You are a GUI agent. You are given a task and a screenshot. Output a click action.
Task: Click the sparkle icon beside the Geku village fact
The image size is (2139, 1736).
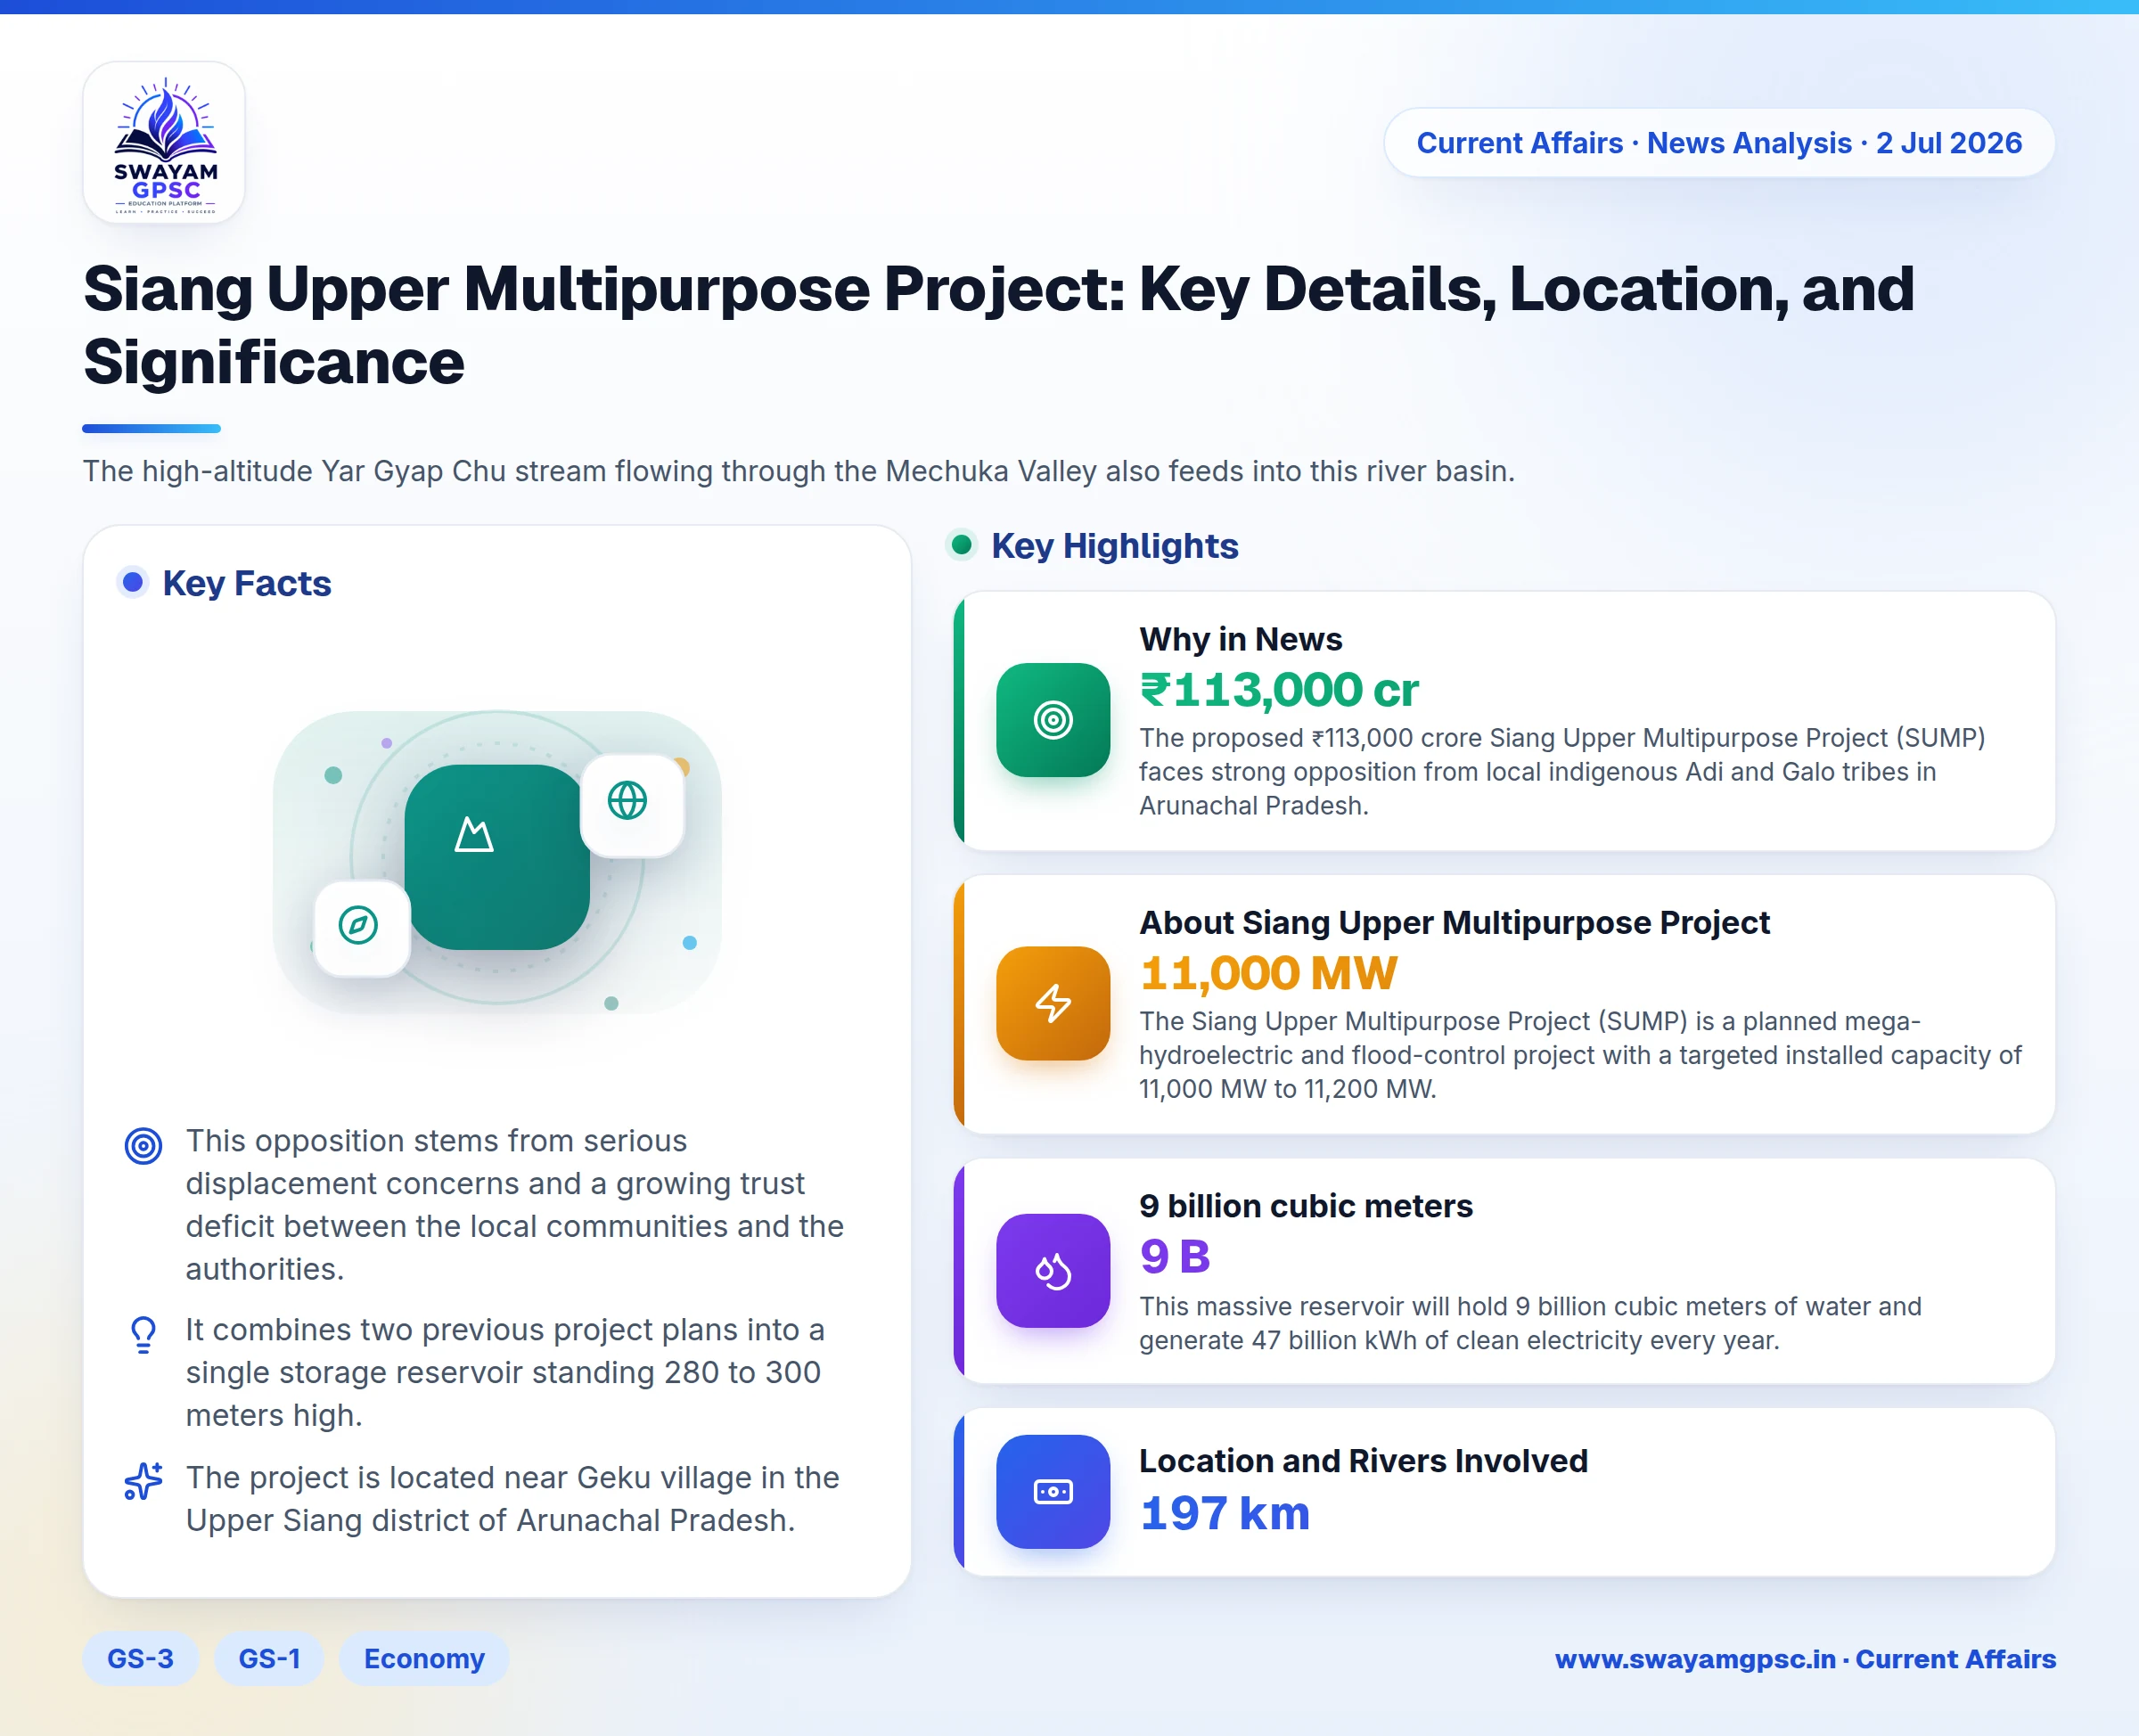[143, 1481]
